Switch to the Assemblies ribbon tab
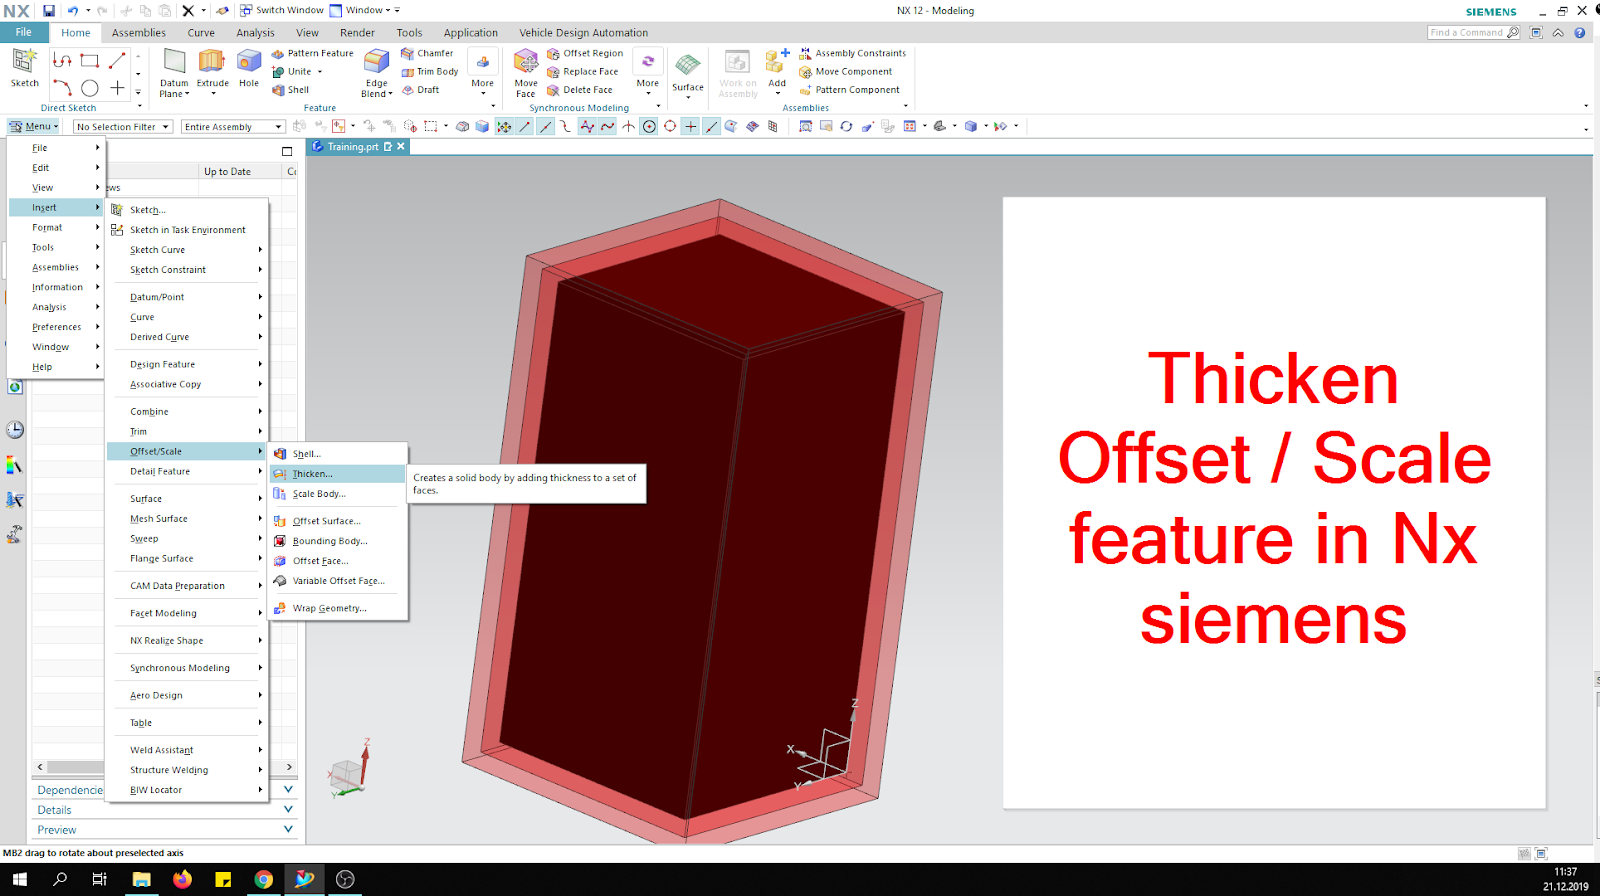The height and width of the screenshot is (896, 1600). 139,33
